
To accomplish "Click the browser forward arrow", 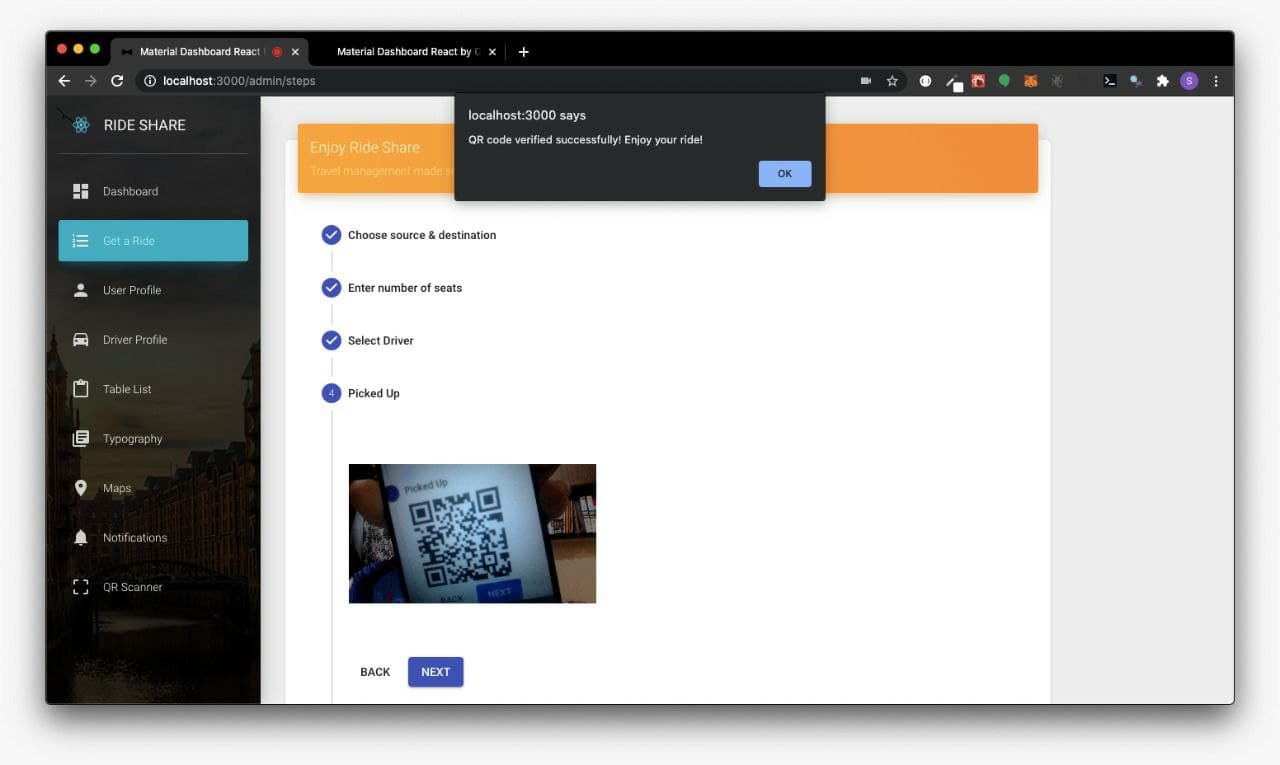I will coord(91,81).
